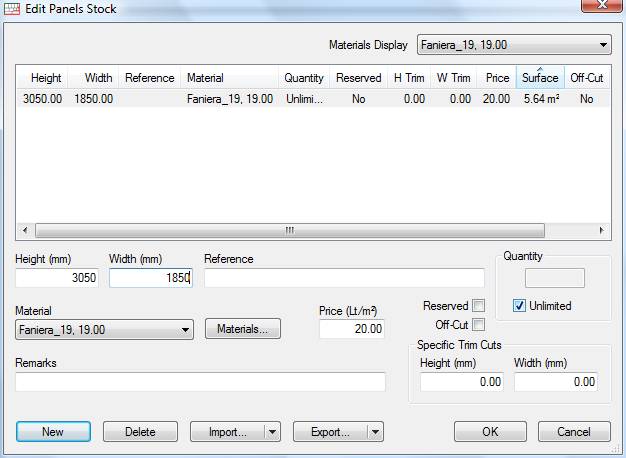The height and width of the screenshot is (458, 626).
Task: Click the Cancel button
Action: pyautogui.click(x=574, y=432)
